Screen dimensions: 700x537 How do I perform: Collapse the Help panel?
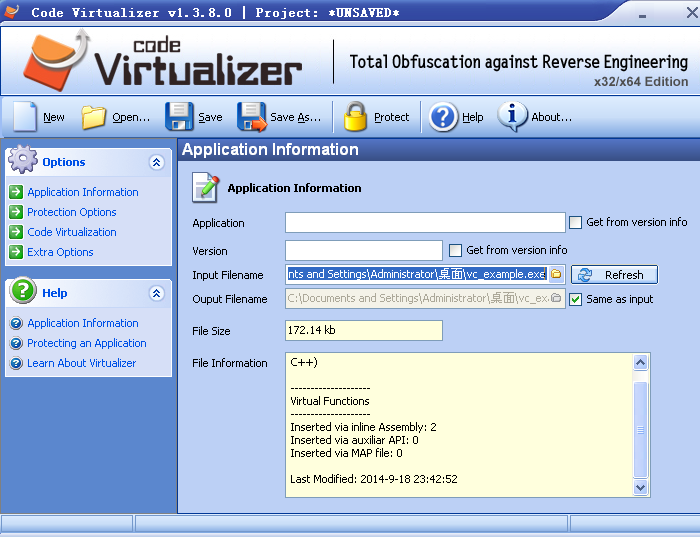click(x=156, y=293)
